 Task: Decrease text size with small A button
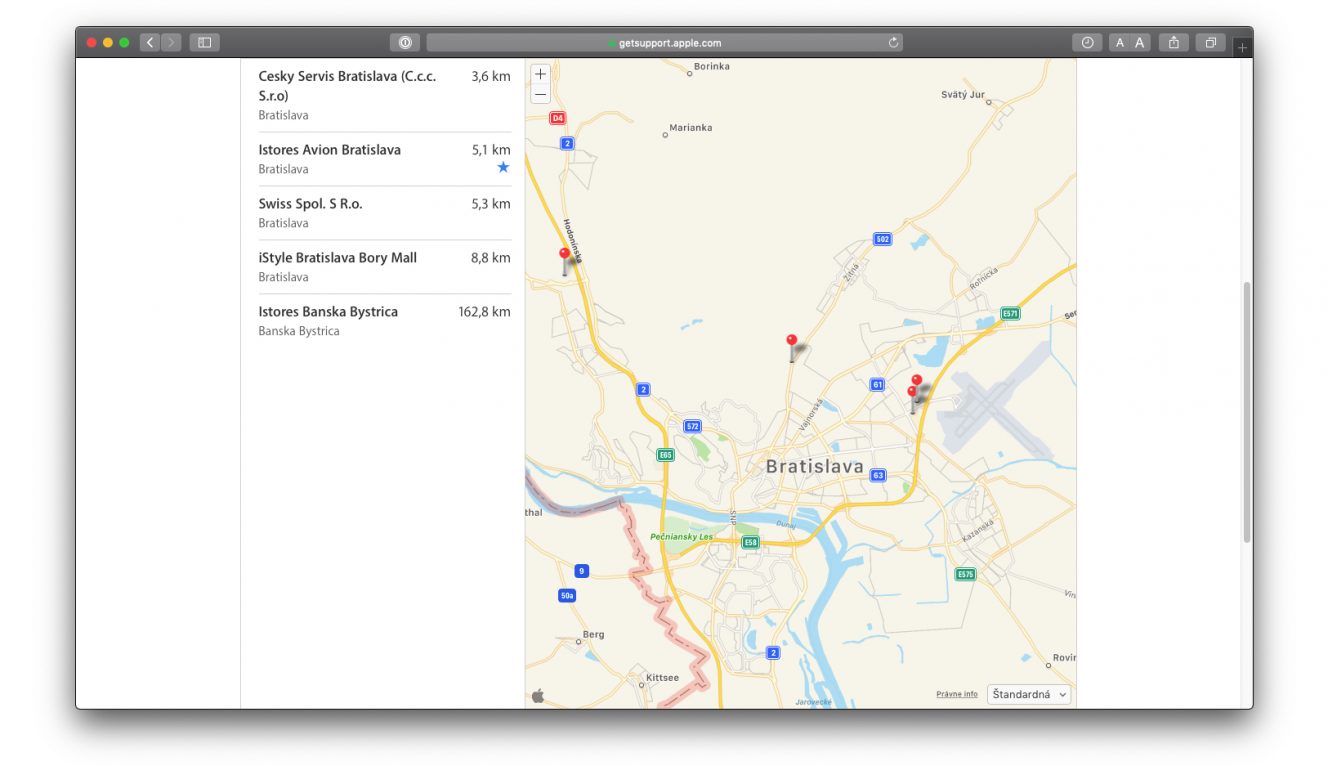pos(1119,42)
